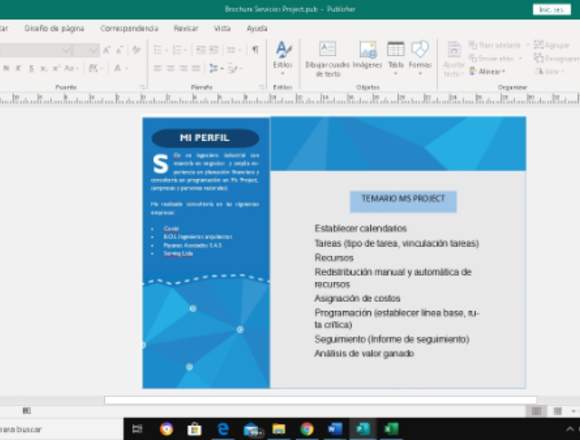Open Google Chrome from taskbar
Screen dimensions: 580x440
tap(307, 429)
